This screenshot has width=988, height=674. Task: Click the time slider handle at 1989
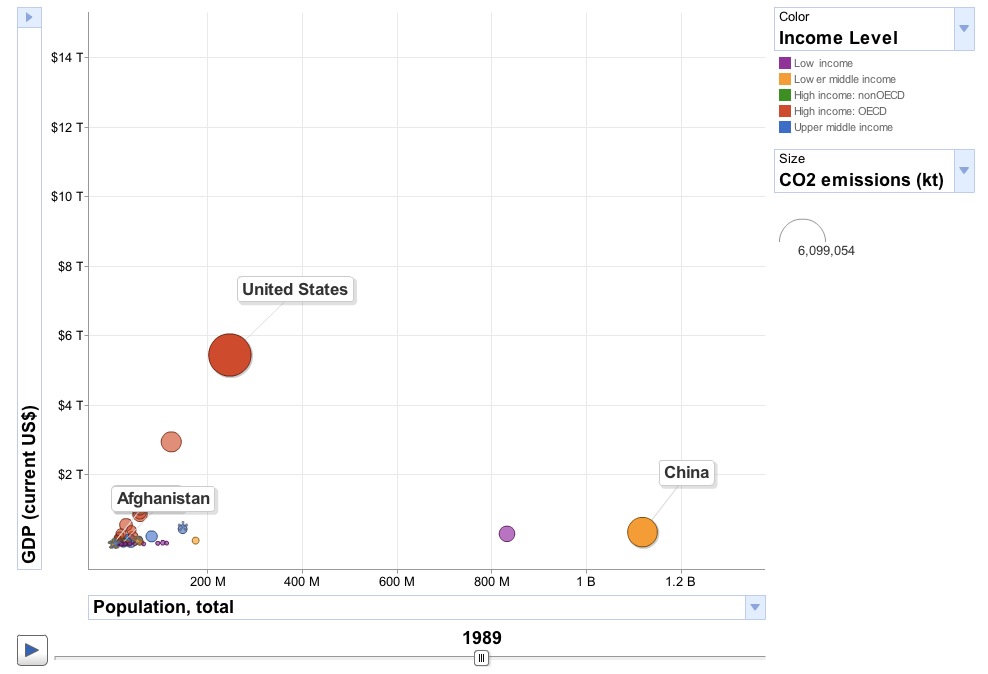pyautogui.click(x=481, y=658)
